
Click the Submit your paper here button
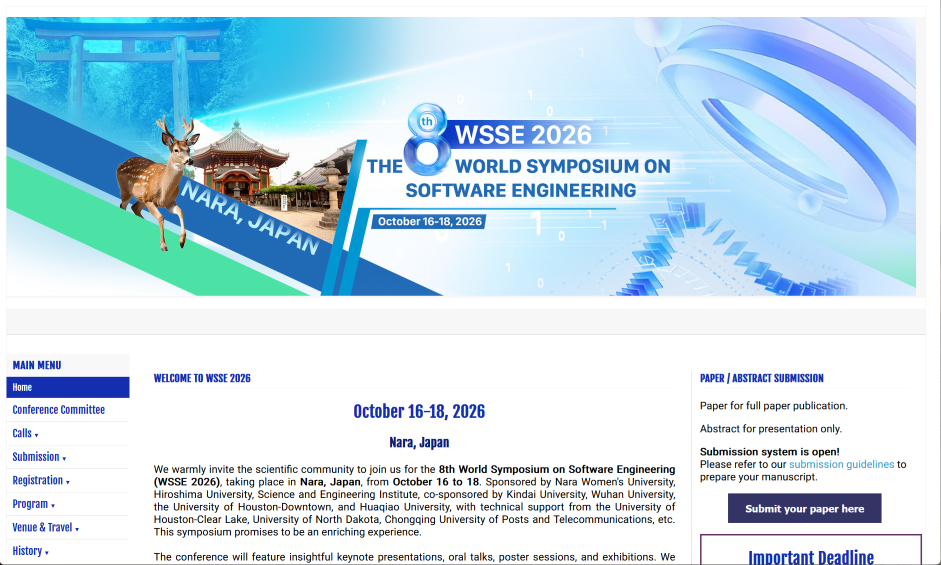804,509
